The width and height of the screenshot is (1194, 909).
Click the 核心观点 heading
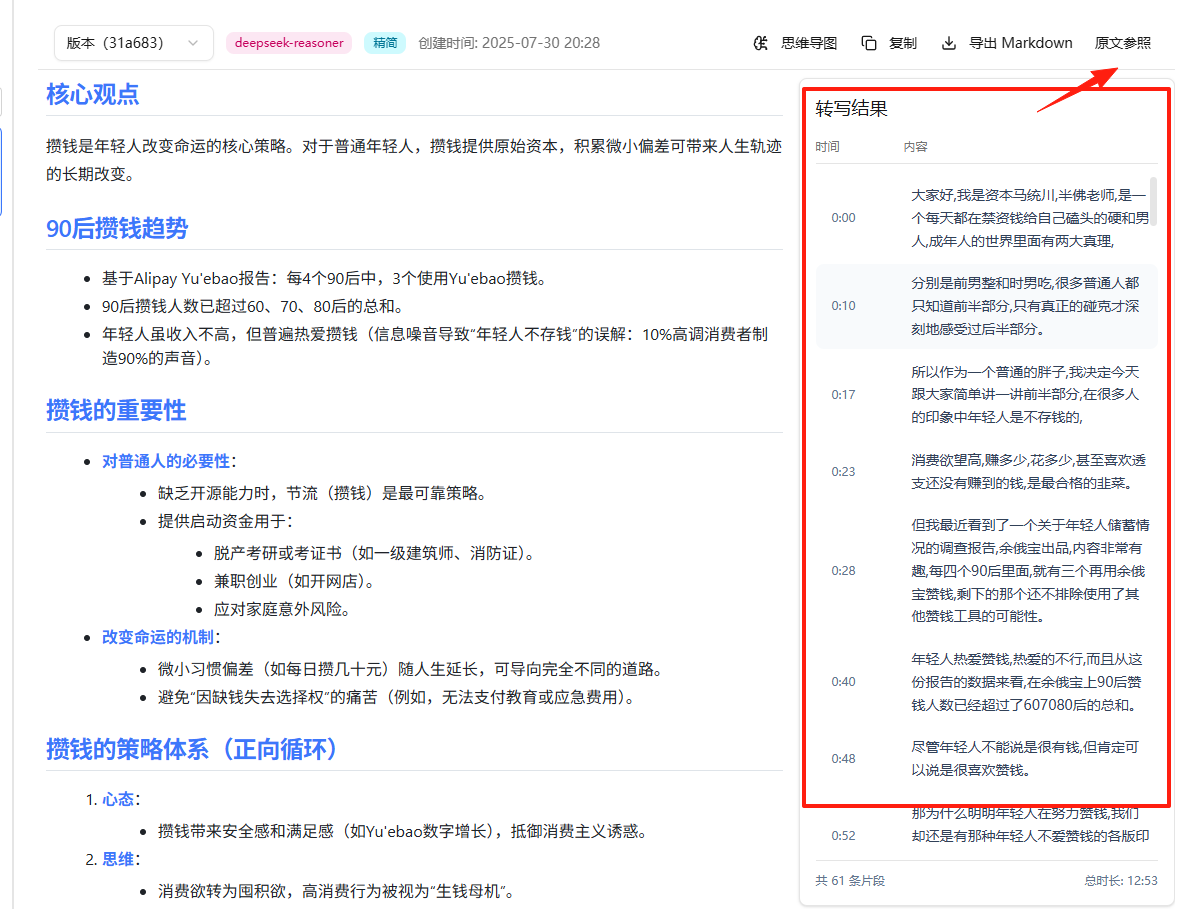point(93,94)
